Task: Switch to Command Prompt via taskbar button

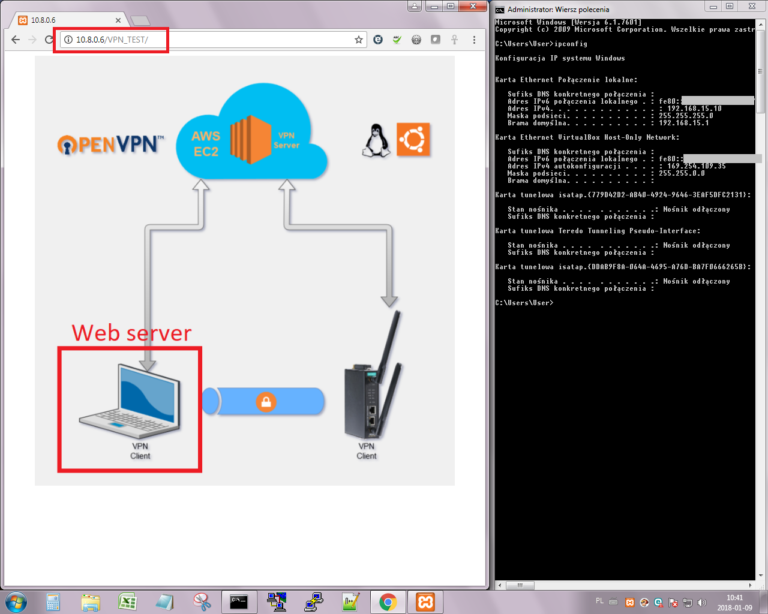Action: click(x=239, y=602)
